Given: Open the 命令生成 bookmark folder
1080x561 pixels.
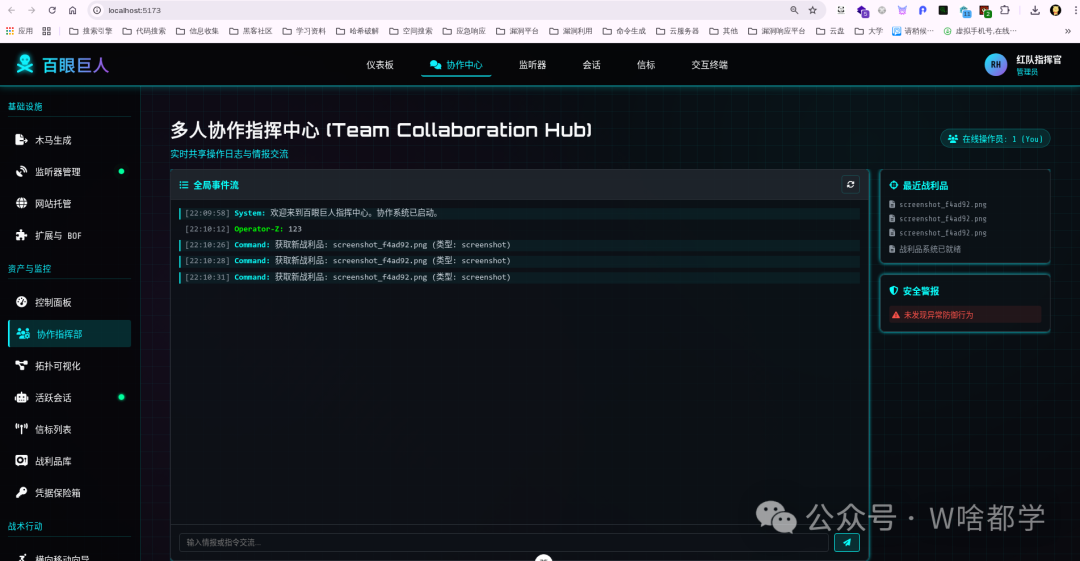Looking at the screenshot, I should coord(624,31).
